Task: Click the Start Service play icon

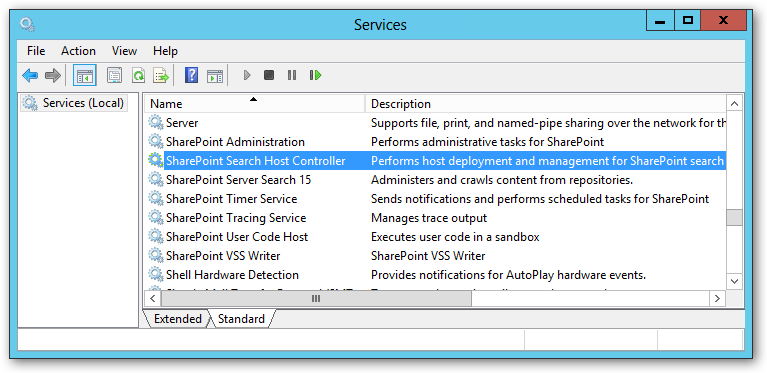Action: 247,75
